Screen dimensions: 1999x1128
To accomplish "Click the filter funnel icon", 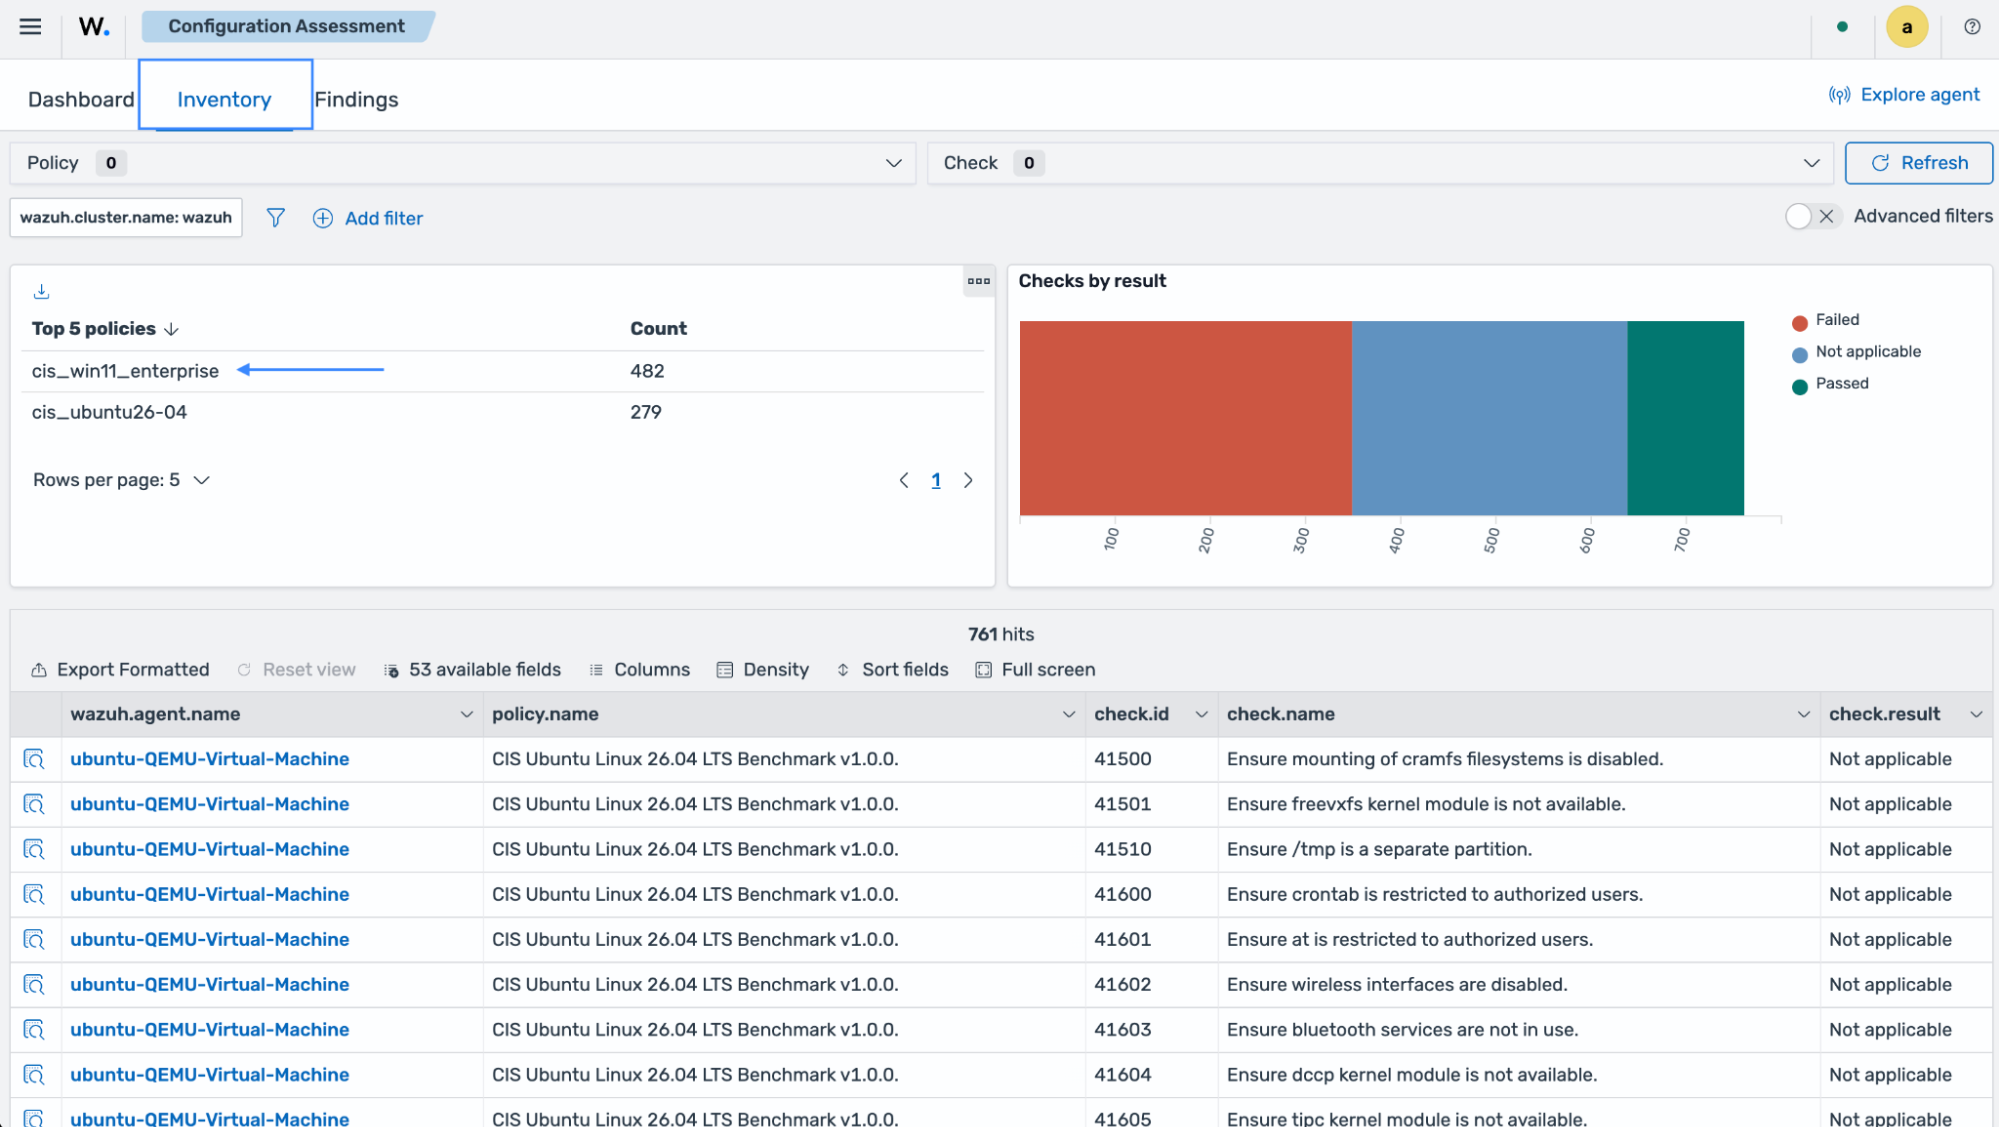I will point(275,218).
